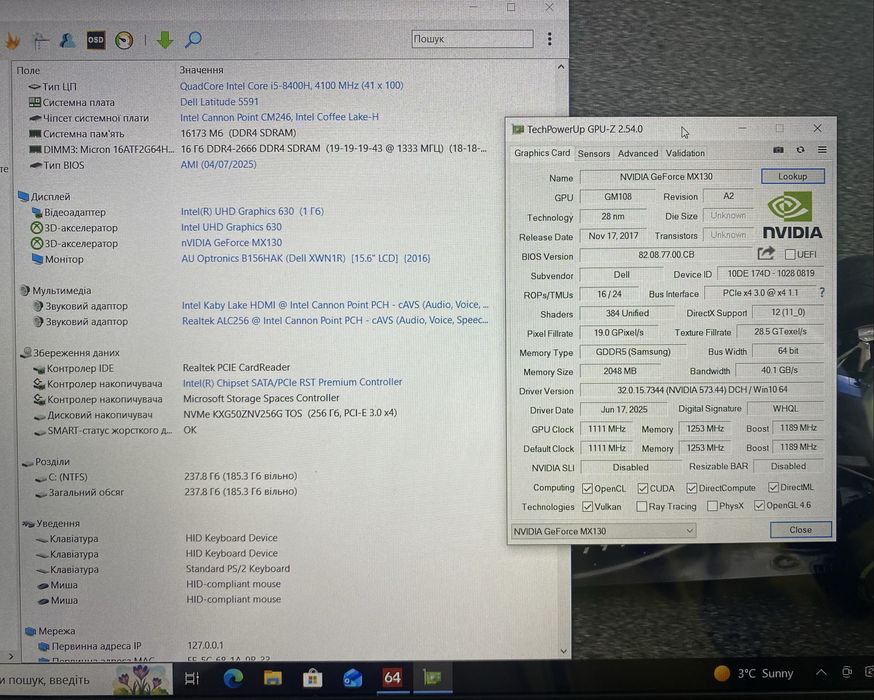Select the Збереження даних group row
Viewport: 874px width, 700px height.
(70, 353)
